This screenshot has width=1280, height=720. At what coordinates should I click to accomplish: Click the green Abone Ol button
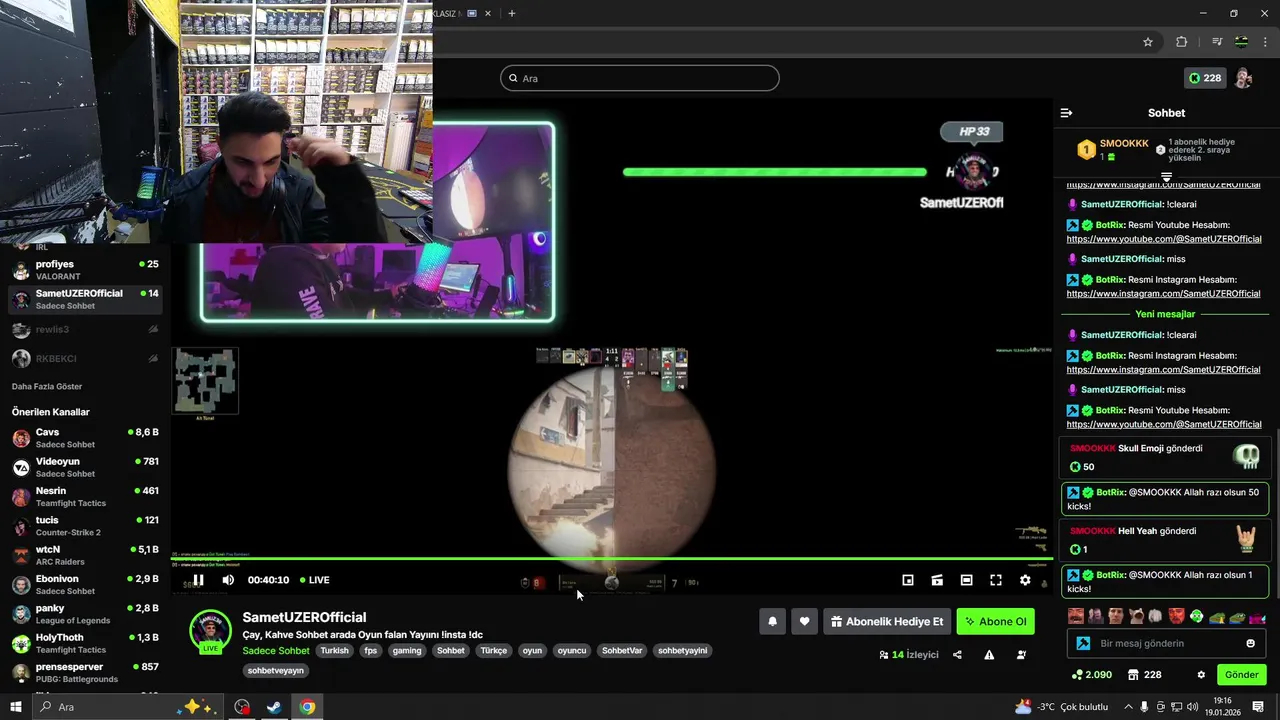pos(995,621)
